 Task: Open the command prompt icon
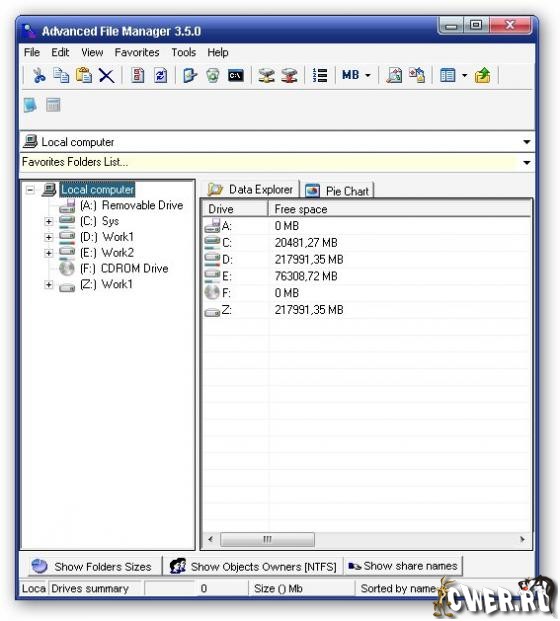click(x=236, y=75)
